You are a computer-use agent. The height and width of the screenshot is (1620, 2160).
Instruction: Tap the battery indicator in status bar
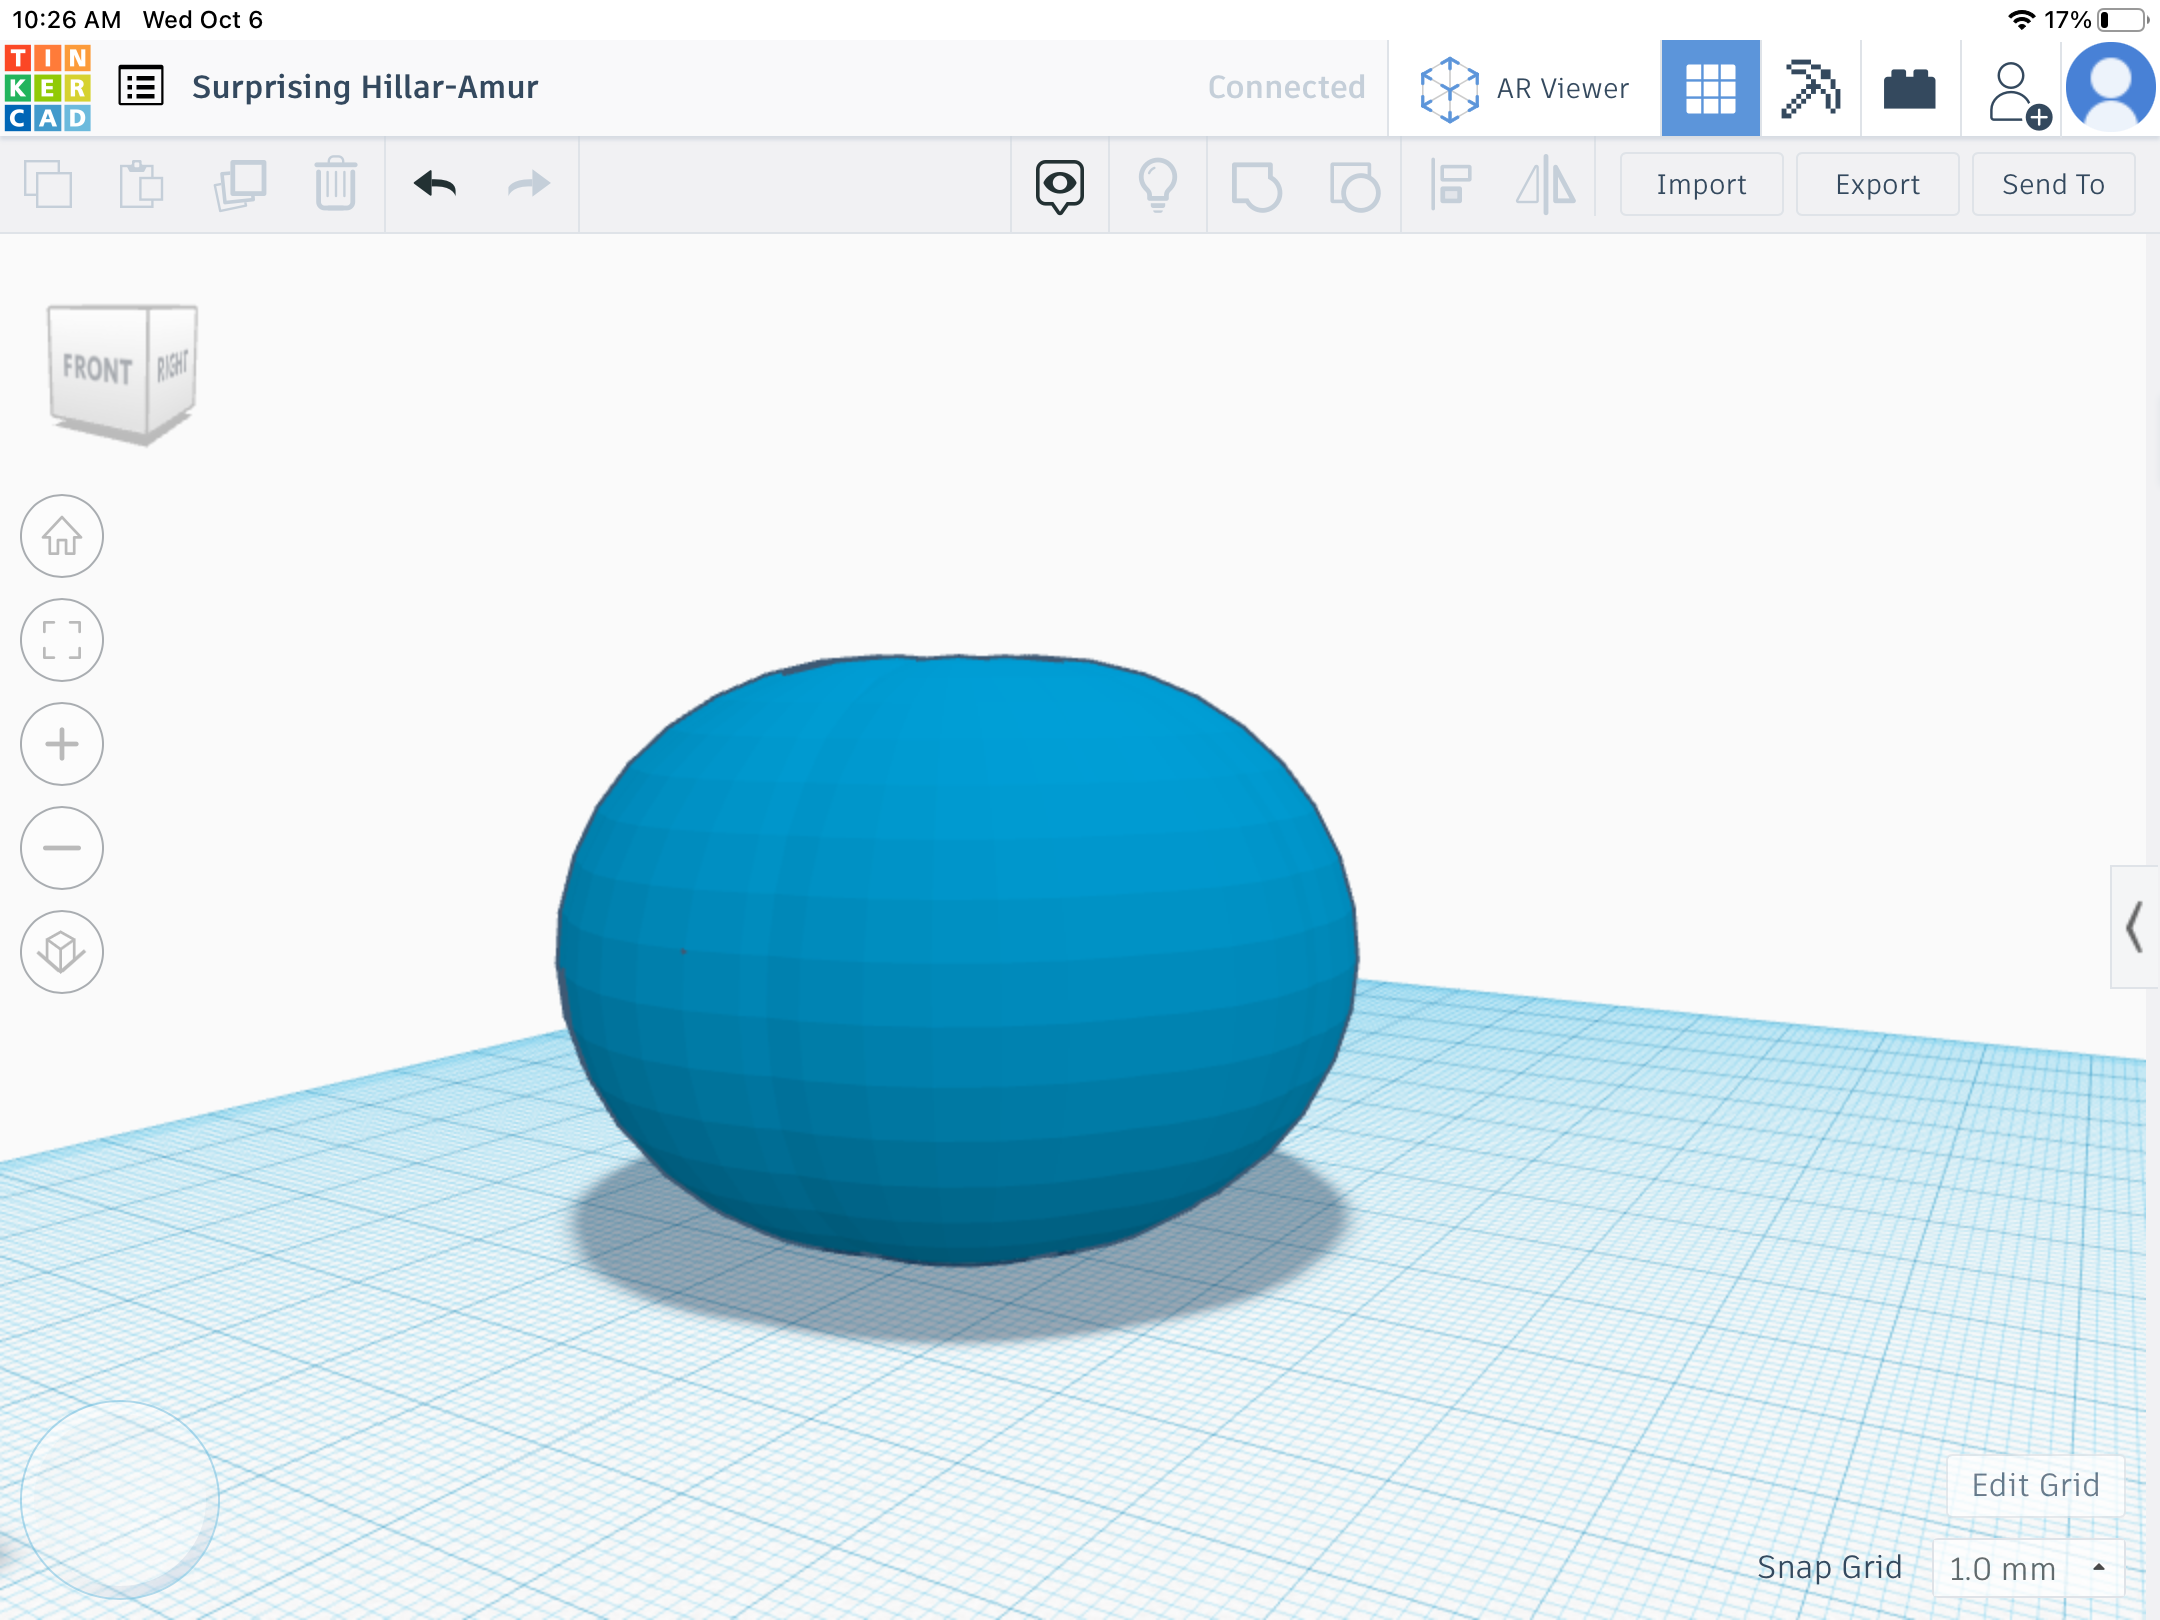click(x=2123, y=20)
